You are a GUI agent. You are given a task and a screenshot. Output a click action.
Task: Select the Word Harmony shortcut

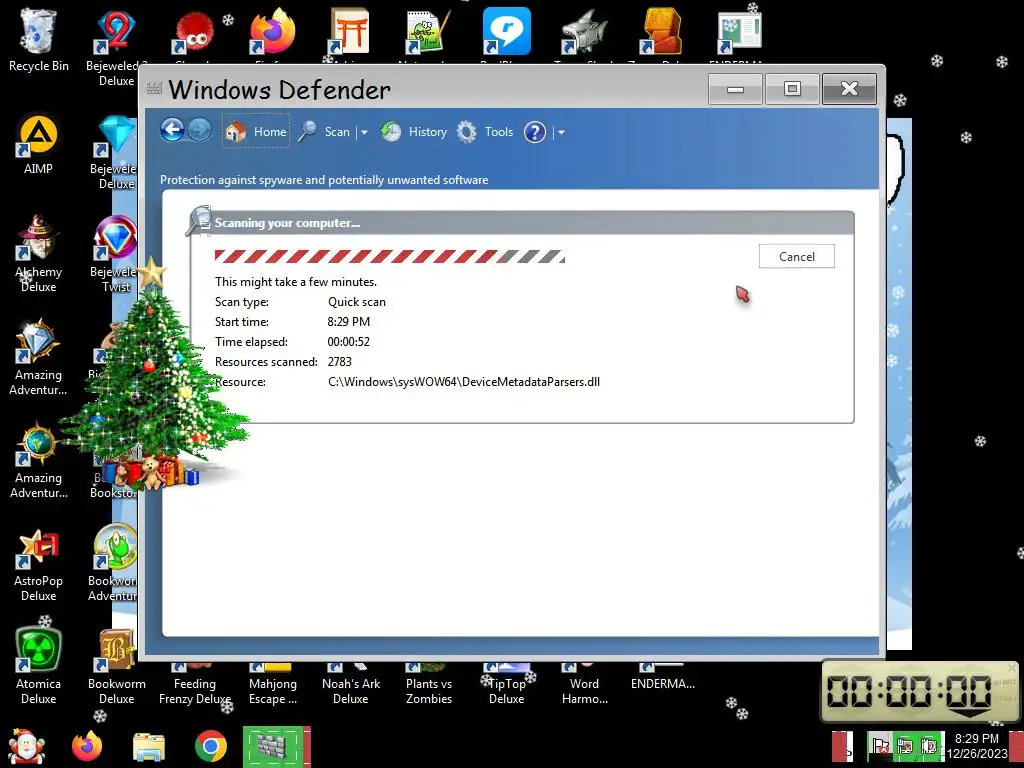(584, 684)
